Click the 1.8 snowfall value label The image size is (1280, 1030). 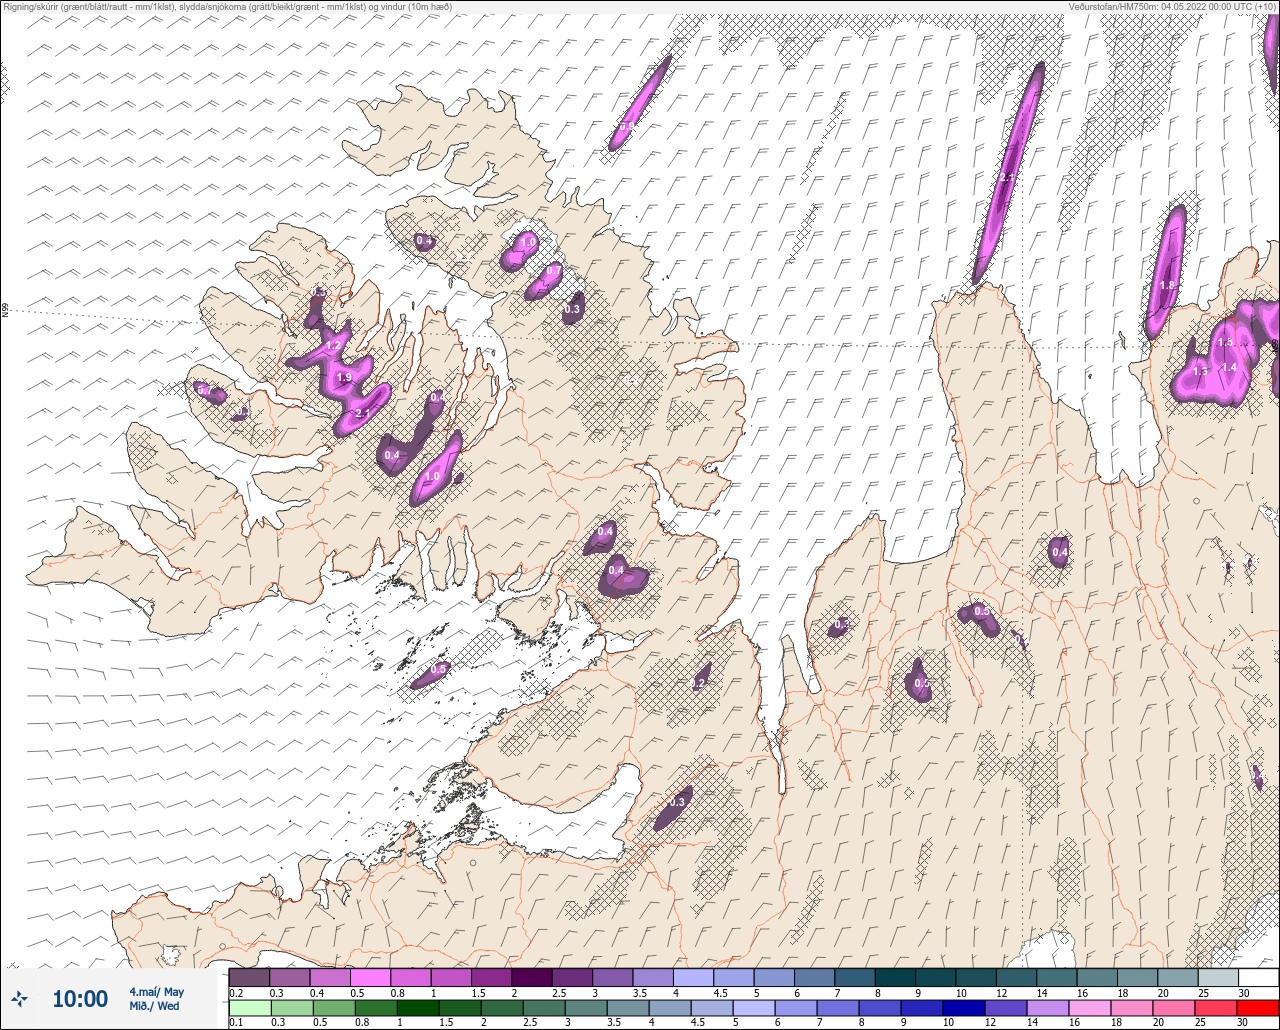click(x=1167, y=285)
